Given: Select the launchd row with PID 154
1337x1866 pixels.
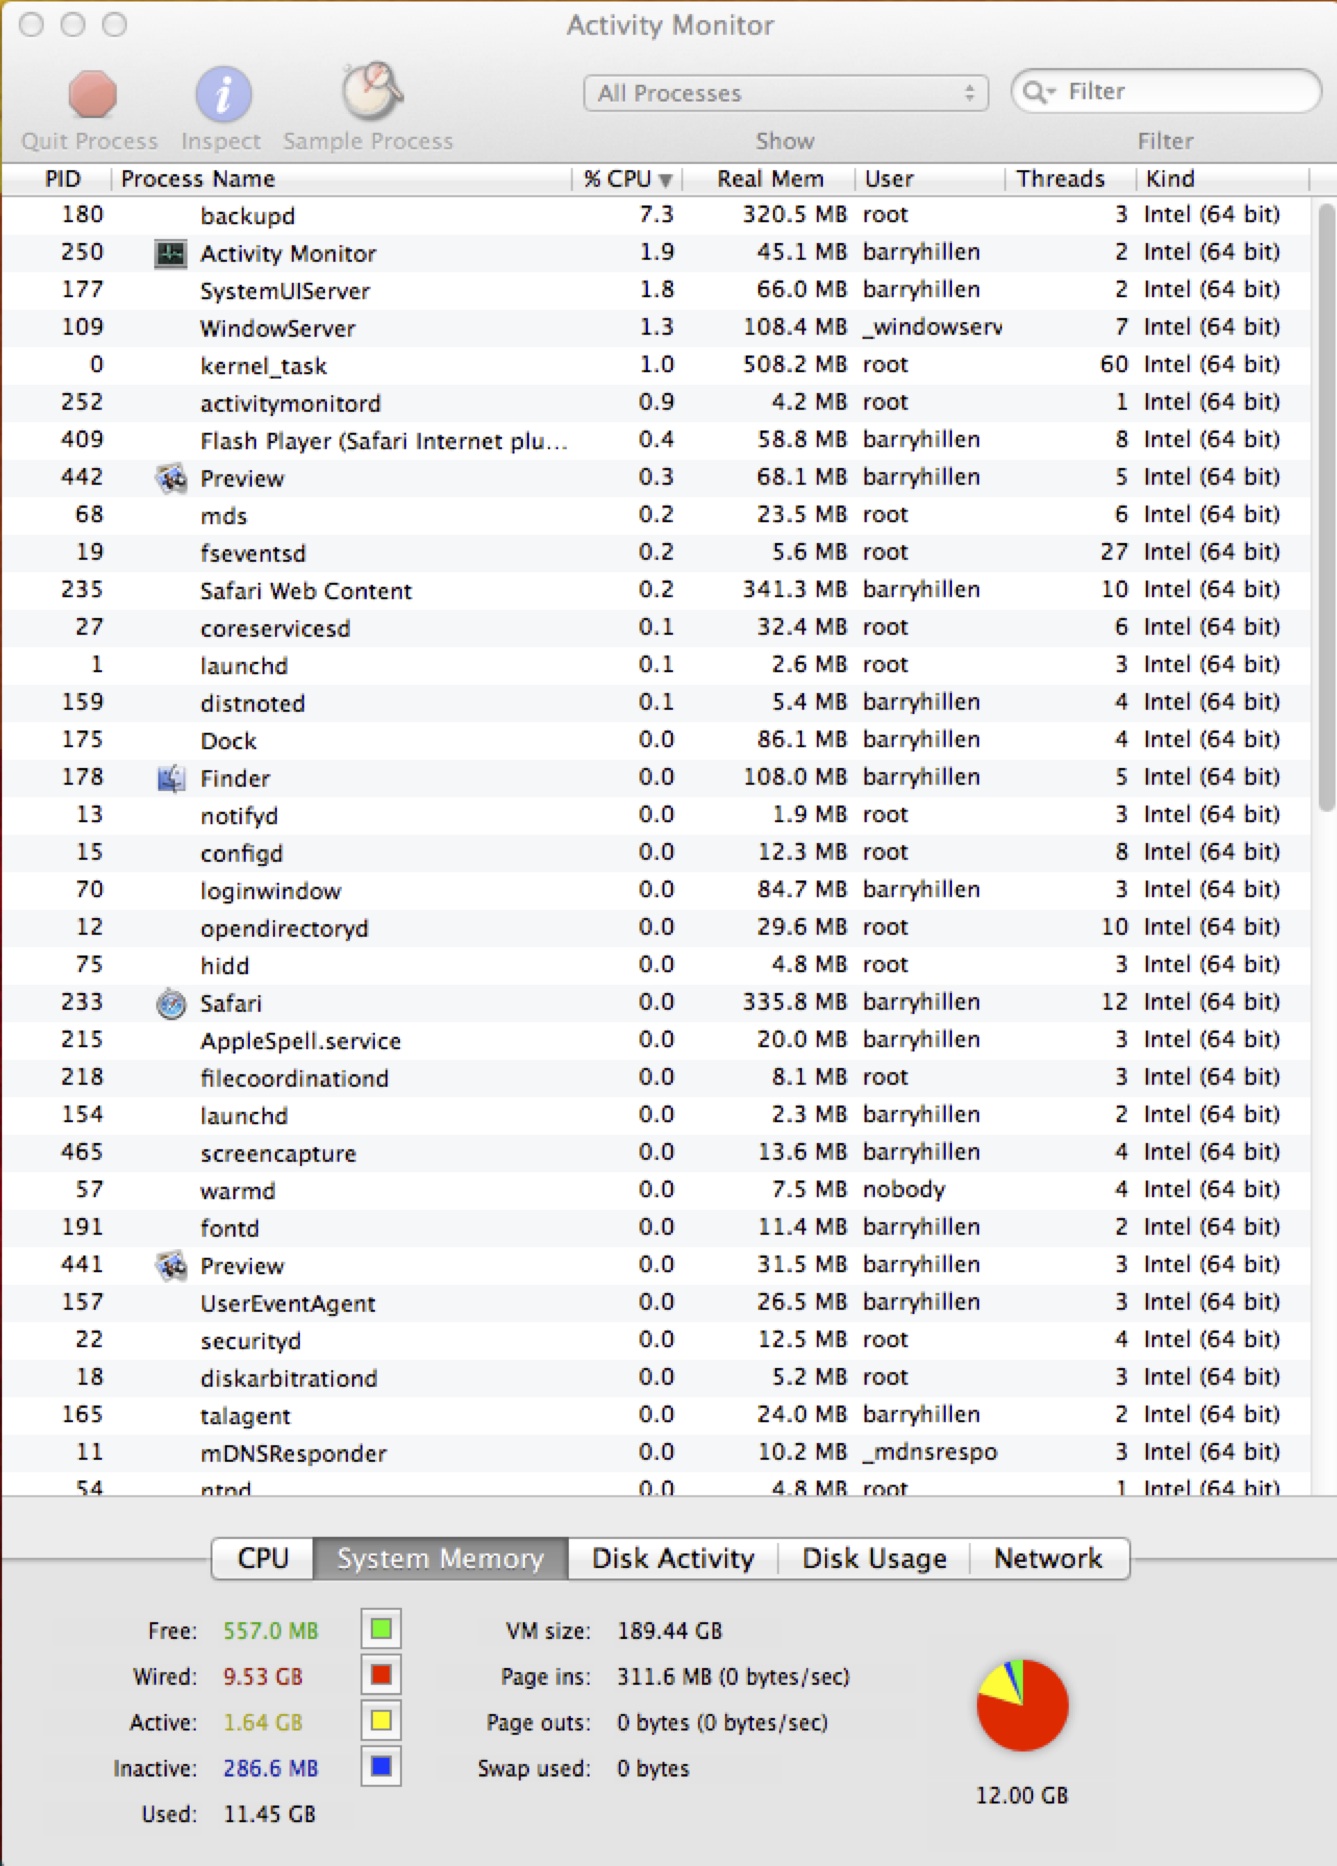Looking at the screenshot, I should tap(656, 1115).
